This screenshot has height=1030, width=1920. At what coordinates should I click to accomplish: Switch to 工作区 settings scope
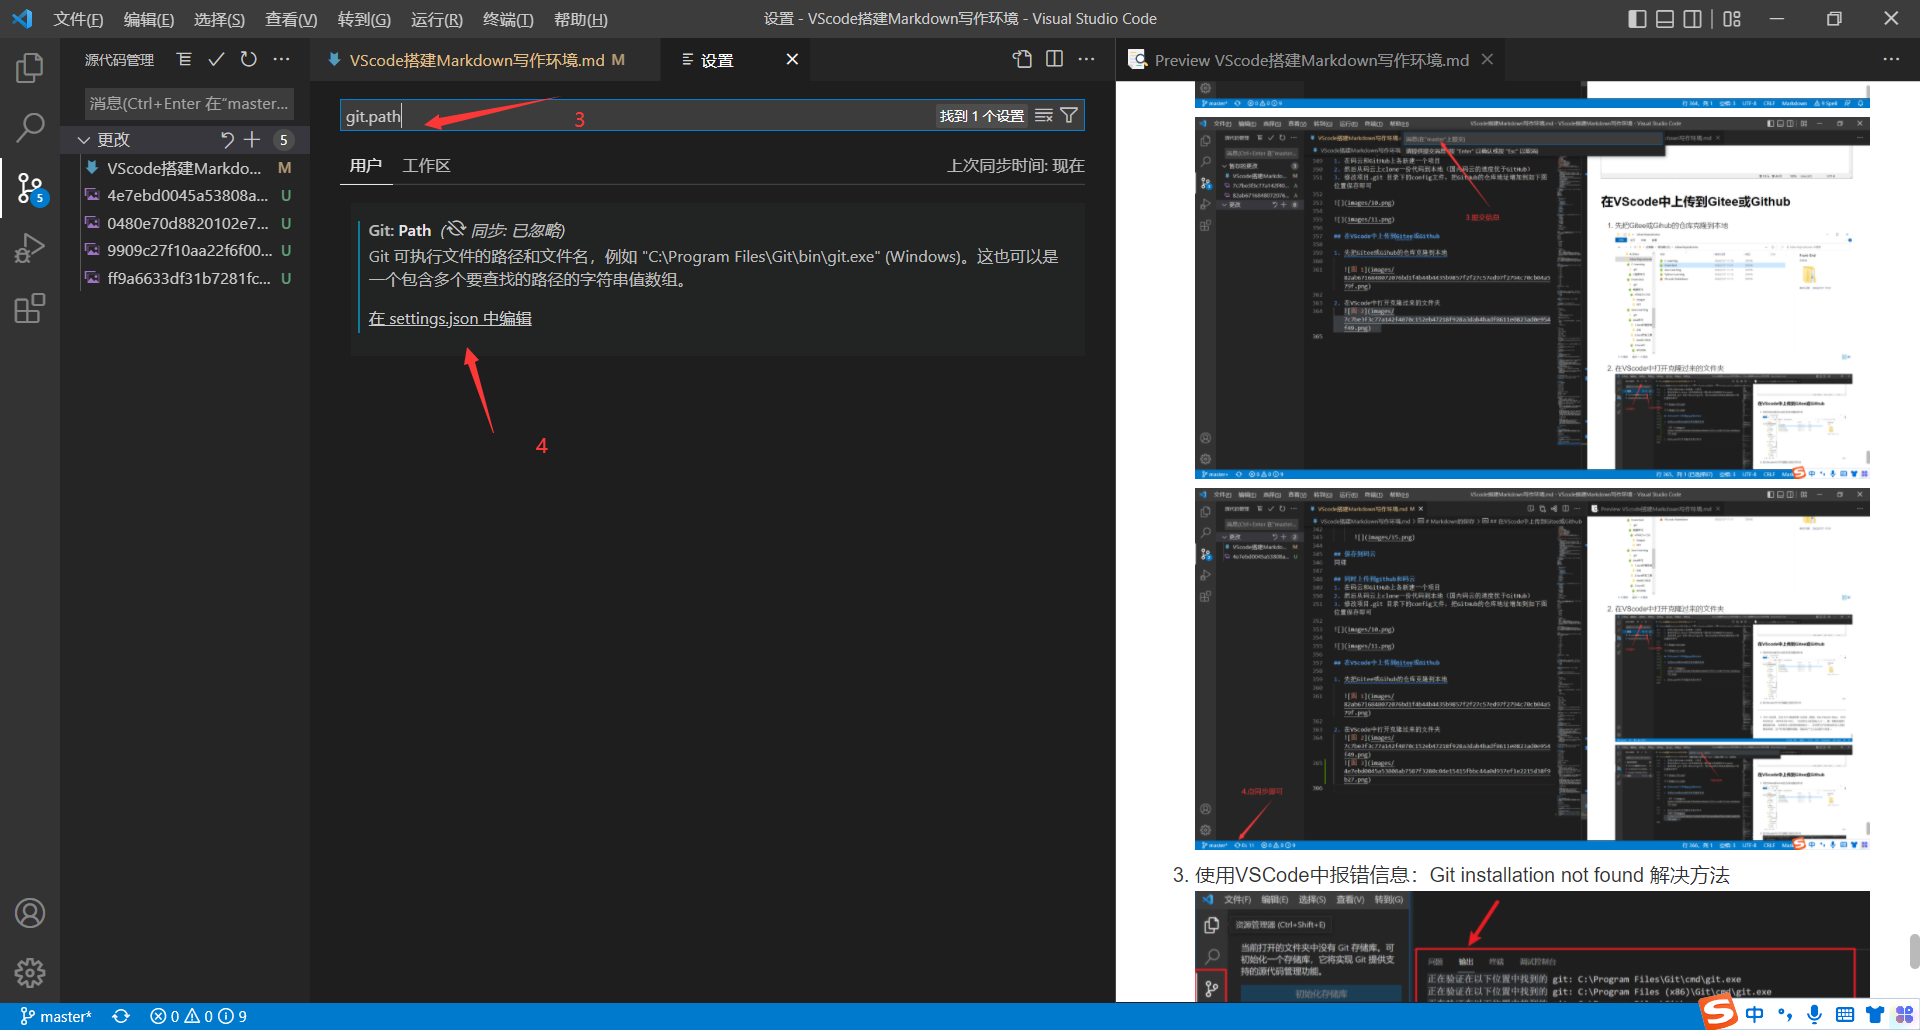click(426, 166)
